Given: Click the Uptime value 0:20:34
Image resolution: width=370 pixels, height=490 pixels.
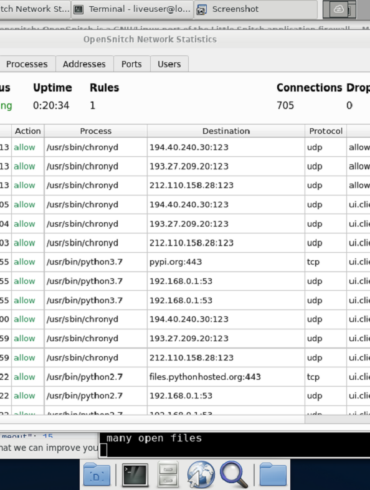Looking at the screenshot, I should coord(51,106).
